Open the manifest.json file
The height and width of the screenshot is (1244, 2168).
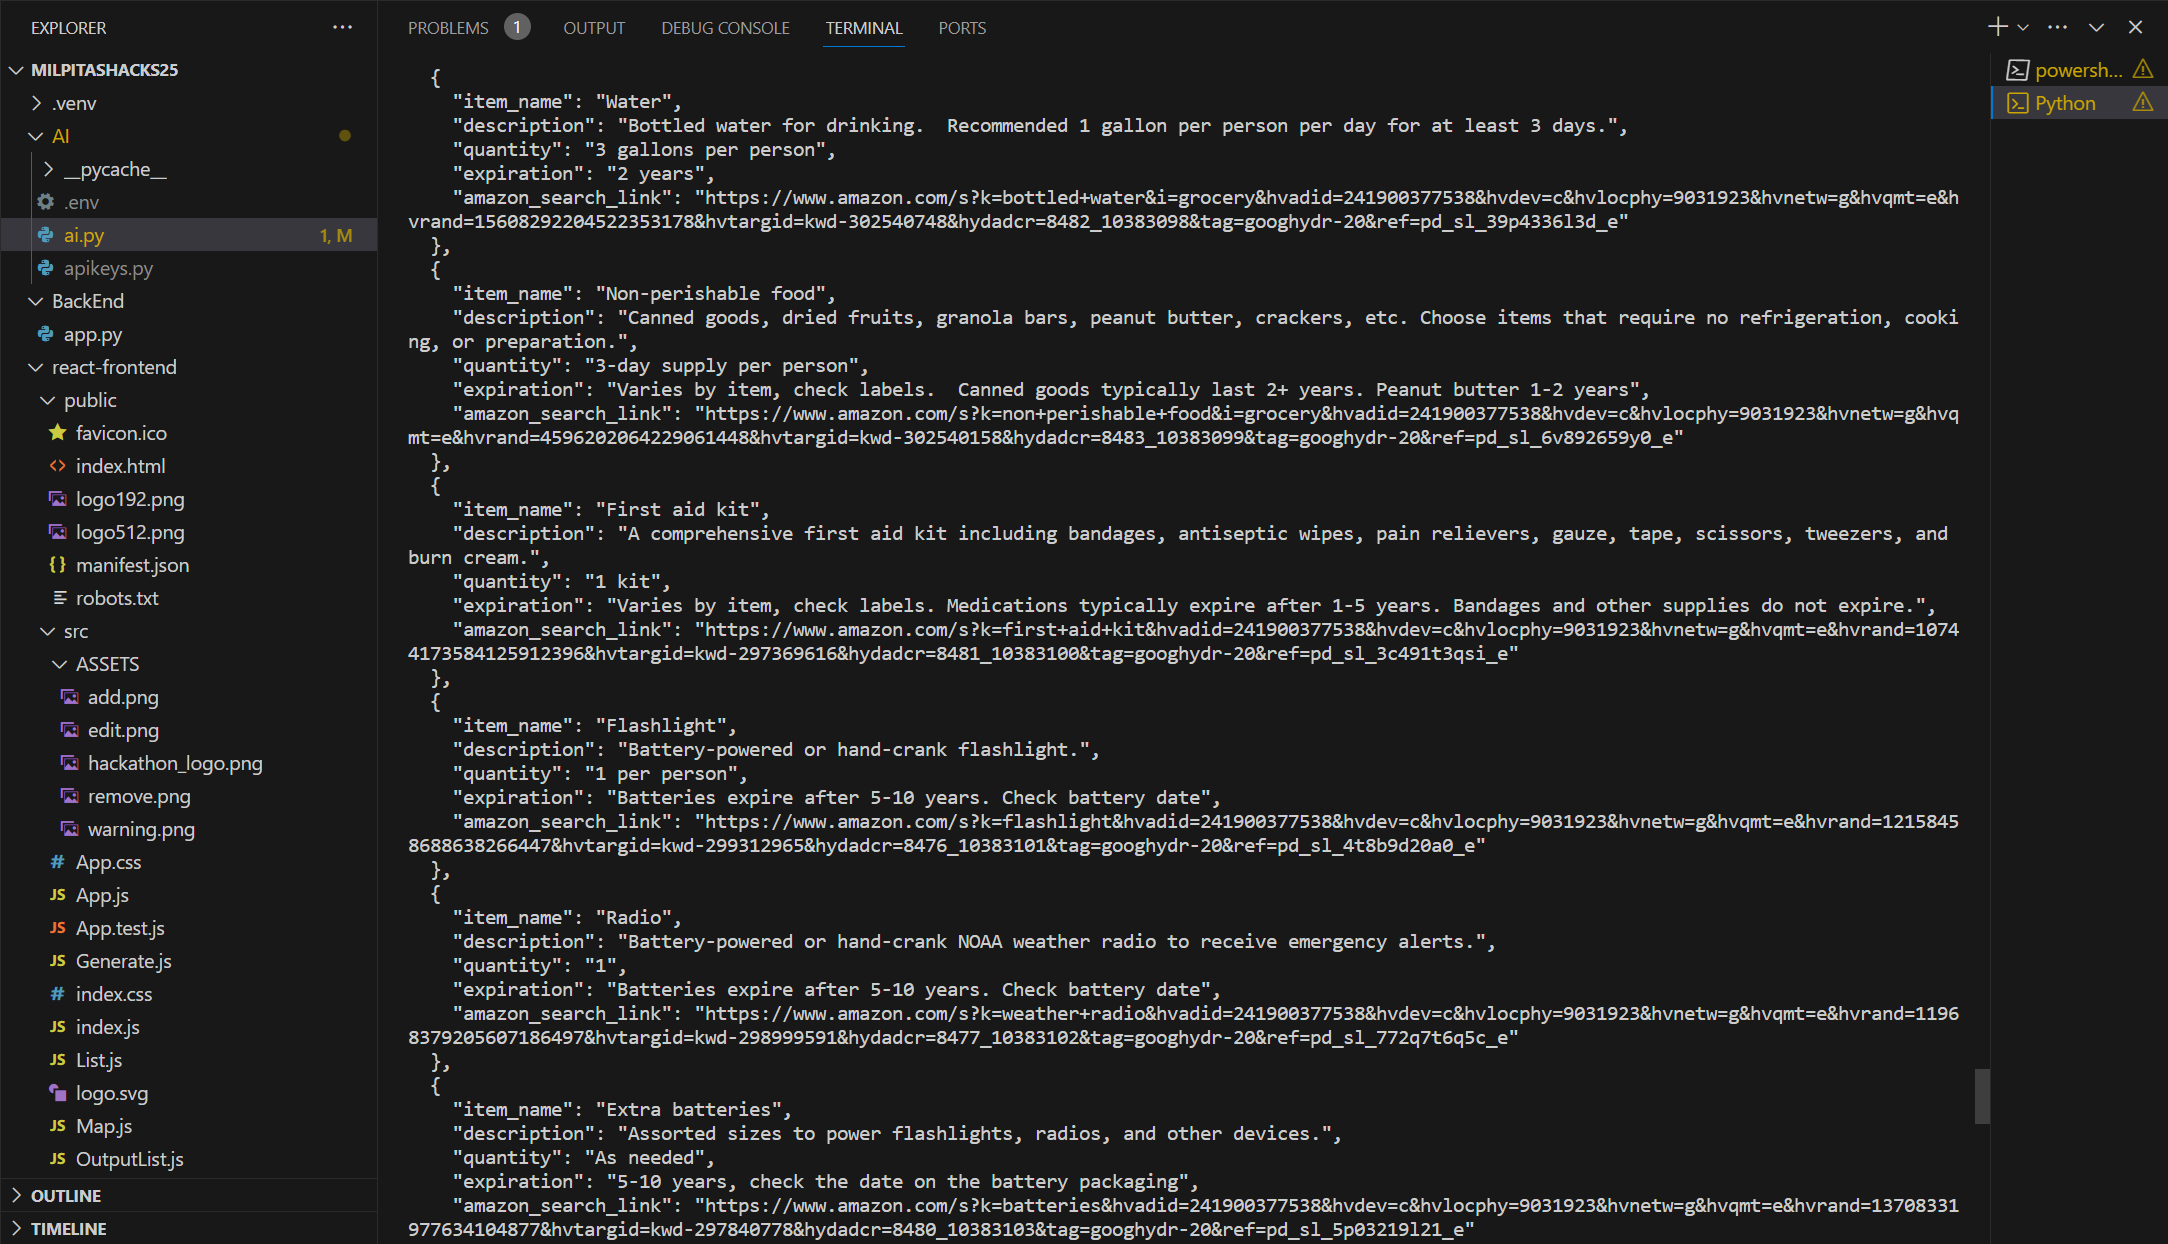click(x=132, y=565)
